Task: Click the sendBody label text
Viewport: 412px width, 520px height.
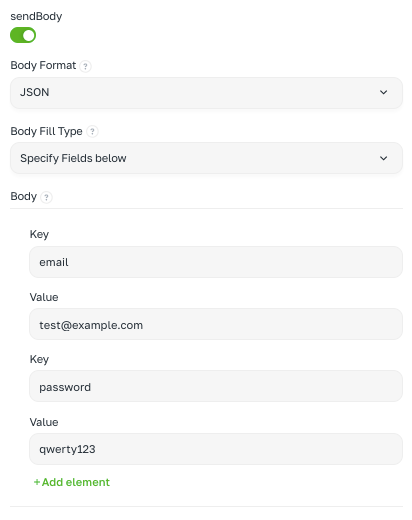Action: [x=36, y=16]
